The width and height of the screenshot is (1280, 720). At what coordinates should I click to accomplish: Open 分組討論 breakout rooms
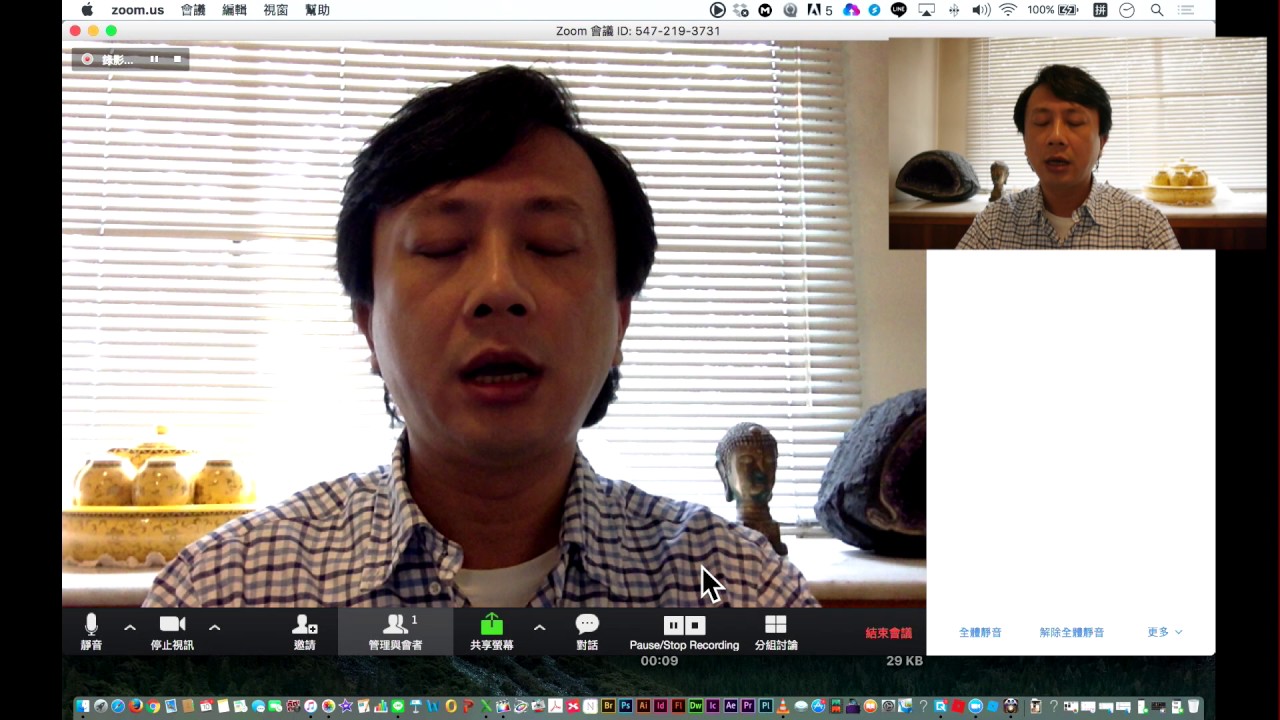(x=776, y=632)
